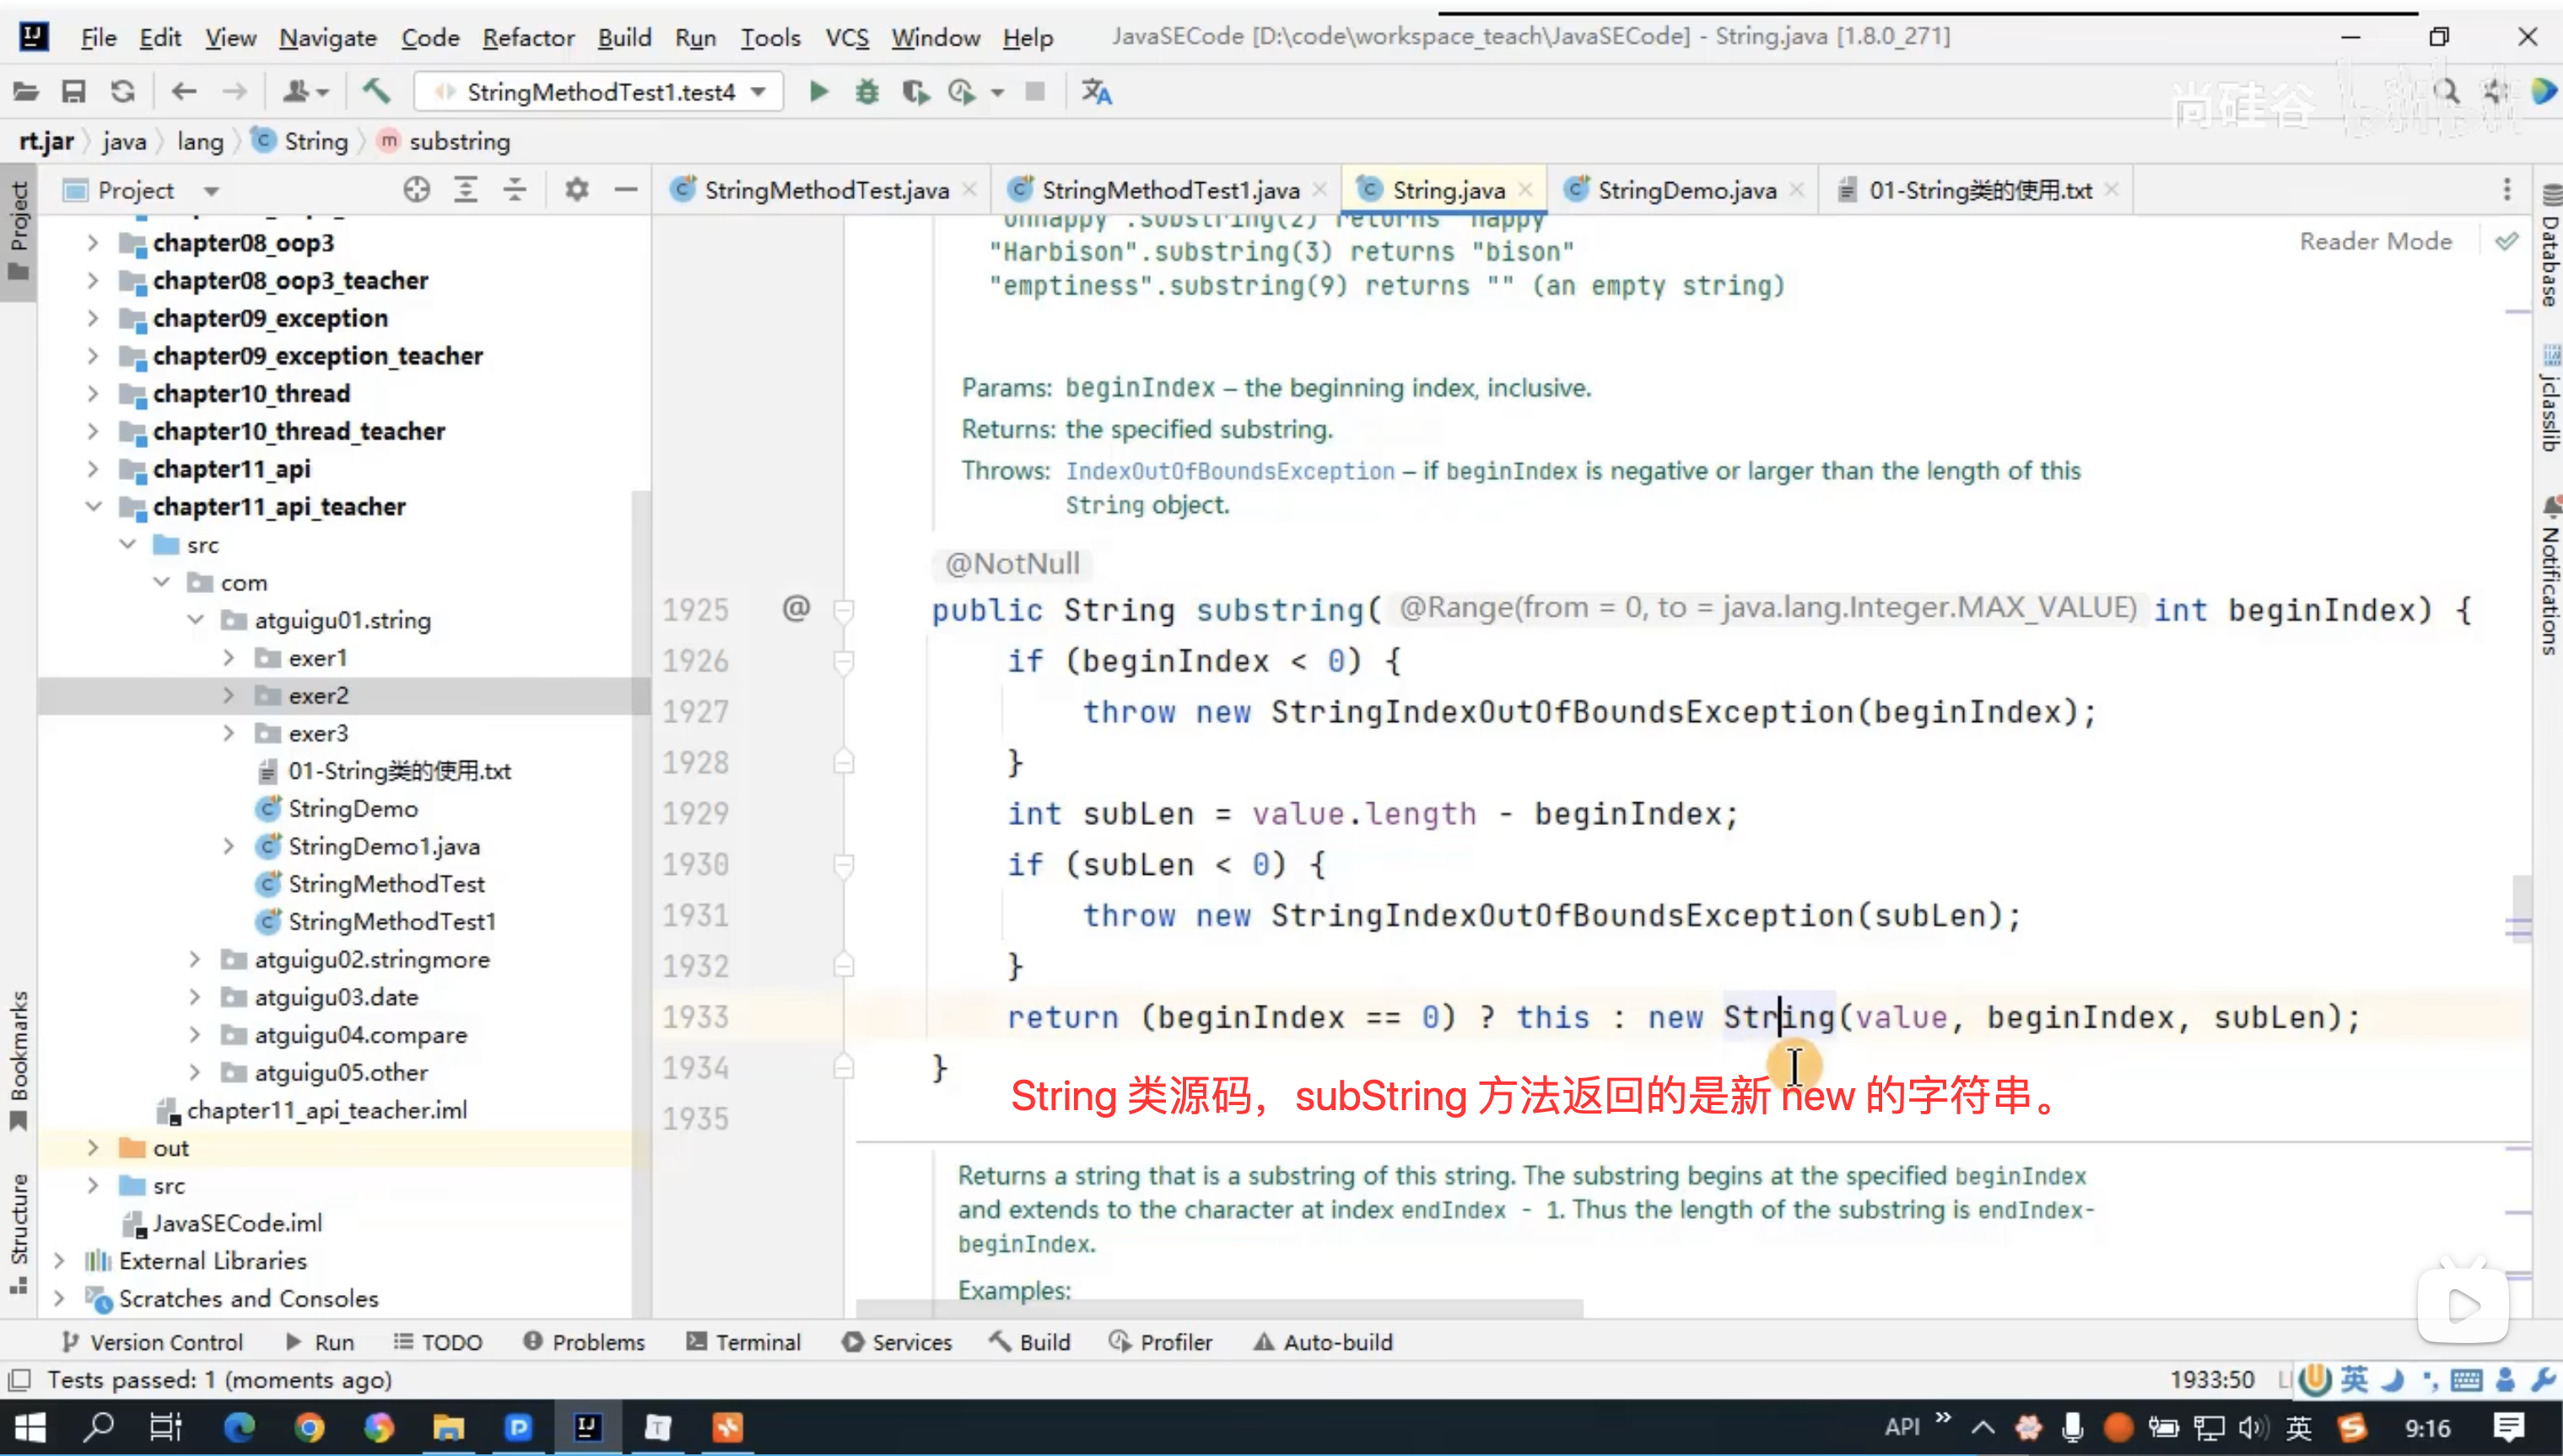Open the Terminal tool window

click(x=743, y=1342)
